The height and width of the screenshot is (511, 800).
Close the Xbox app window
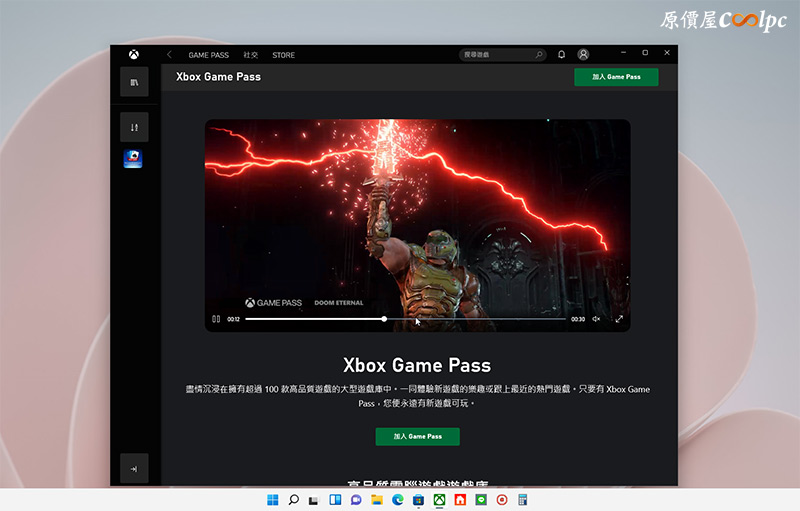667,53
